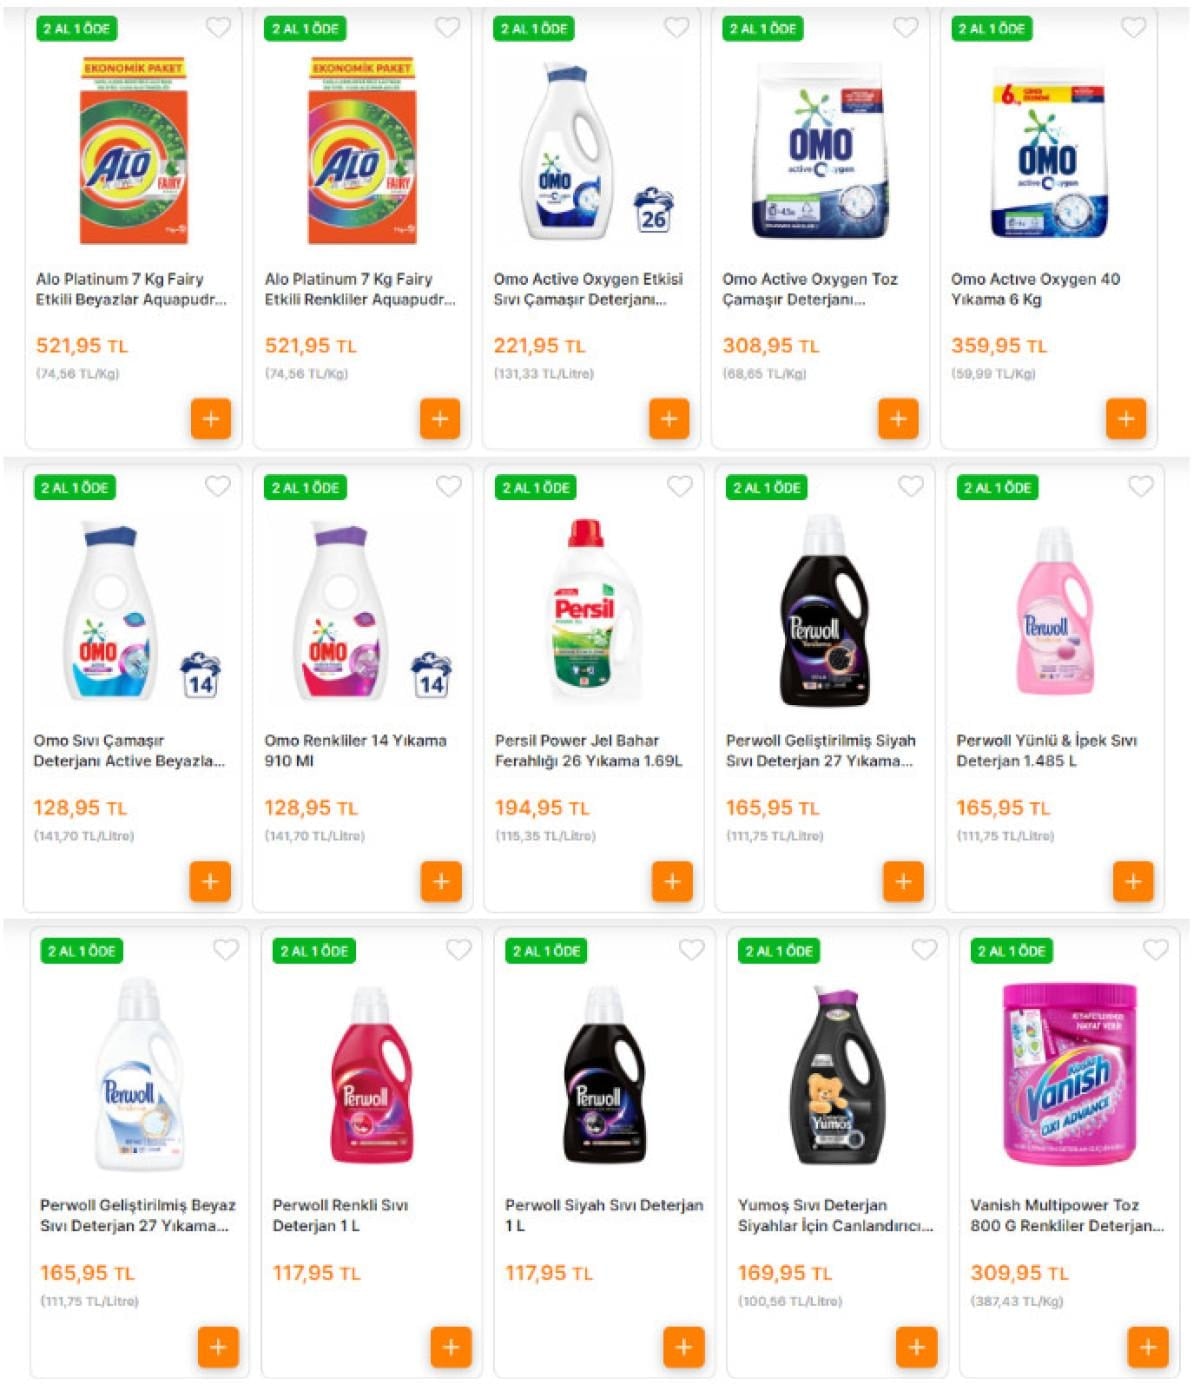View Vanish Oxi Advance product image
The height and width of the screenshot is (1384, 1200).
(1070, 1074)
